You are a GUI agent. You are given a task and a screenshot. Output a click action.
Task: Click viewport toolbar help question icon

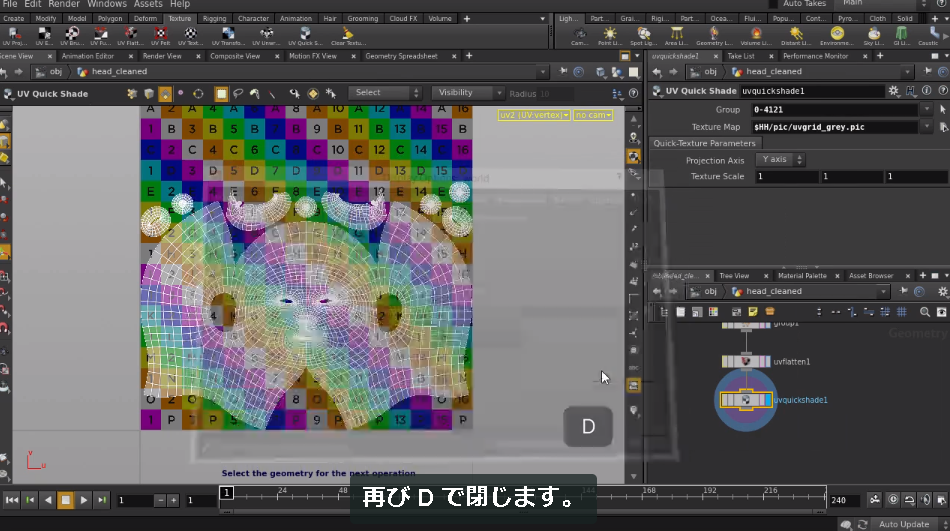tap(633, 93)
